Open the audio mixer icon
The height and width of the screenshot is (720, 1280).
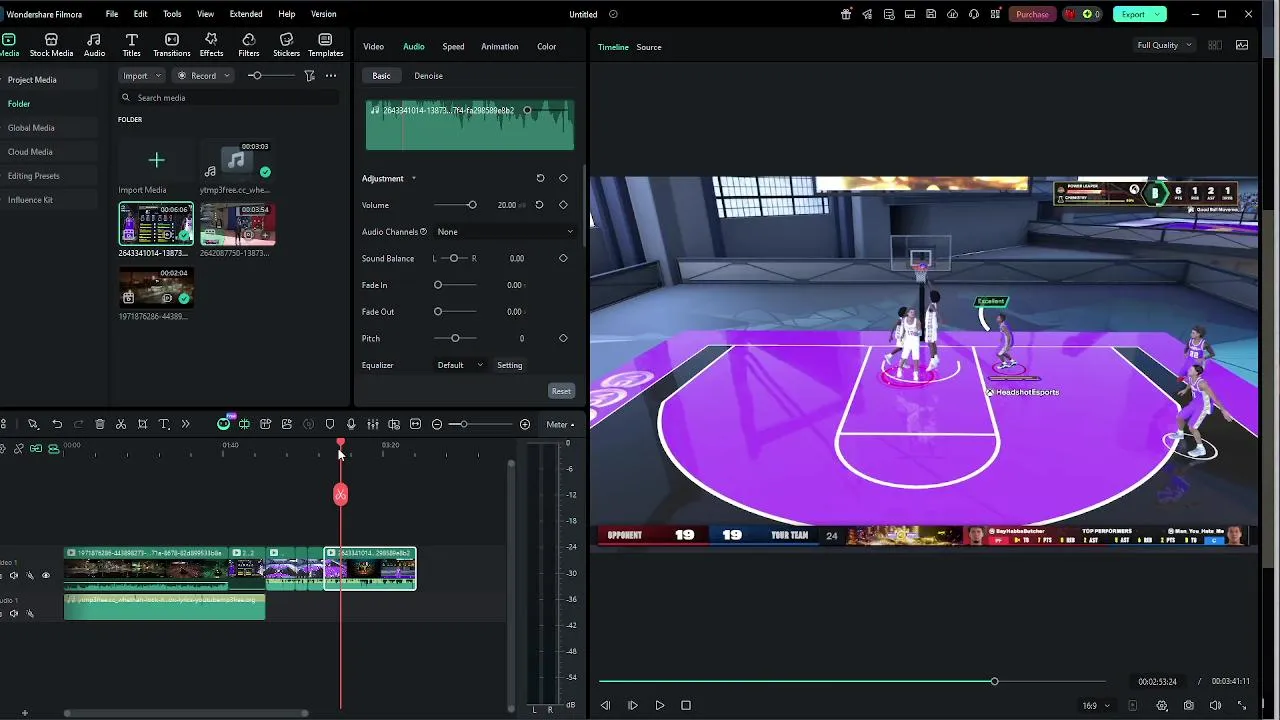[x=372, y=424]
